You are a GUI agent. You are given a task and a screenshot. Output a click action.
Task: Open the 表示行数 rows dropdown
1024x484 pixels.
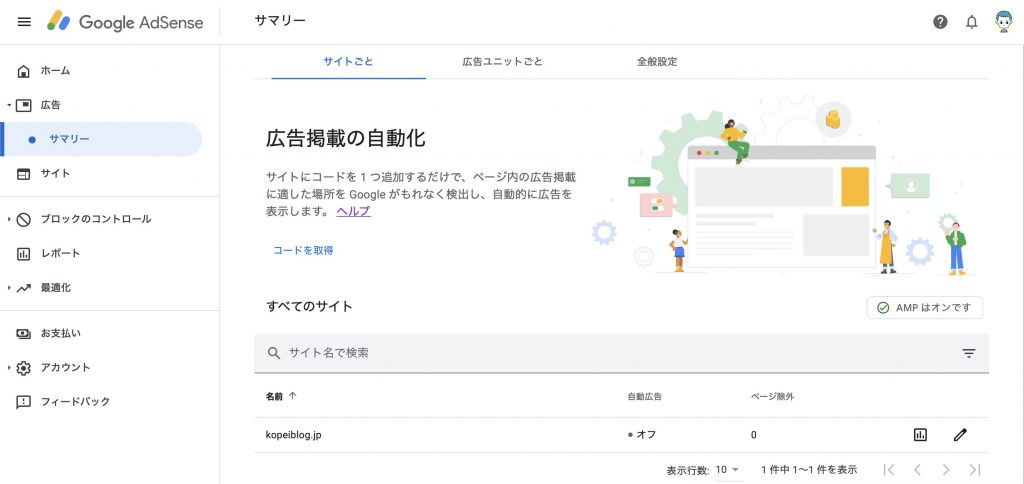point(728,469)
